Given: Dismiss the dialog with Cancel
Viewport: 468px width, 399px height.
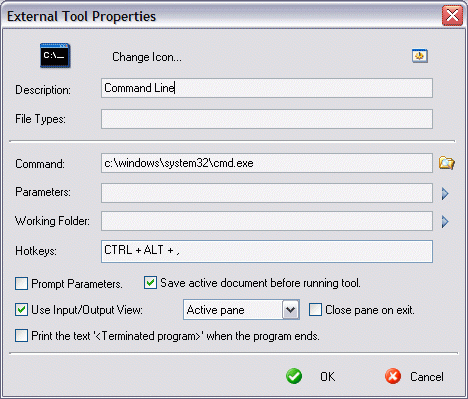Looking at the screenshot, I should click(427, 377).
